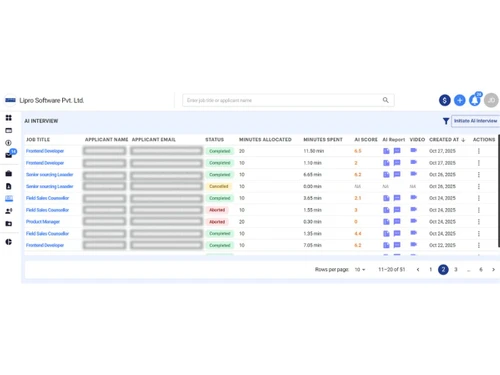Open the filter funnel icon
This screenshot has height=375, width=500.
pyautogui.click(x=446, y=121)
